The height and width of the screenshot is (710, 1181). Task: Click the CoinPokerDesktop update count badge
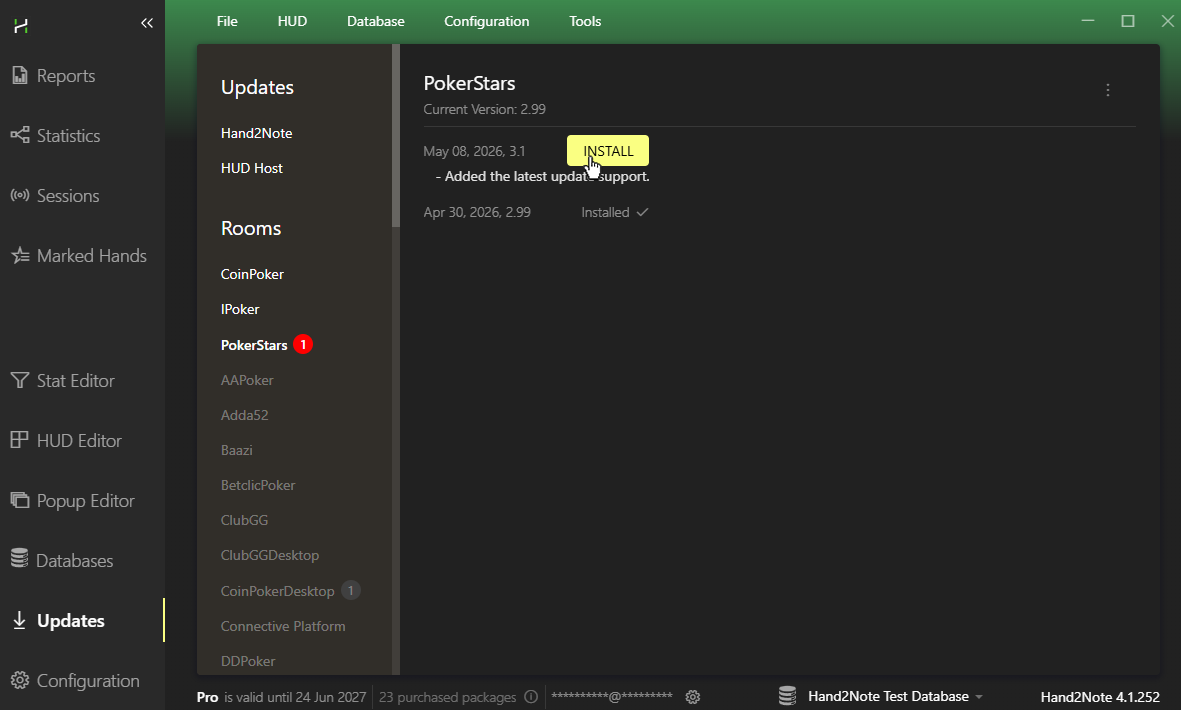(x=350, y=590)
